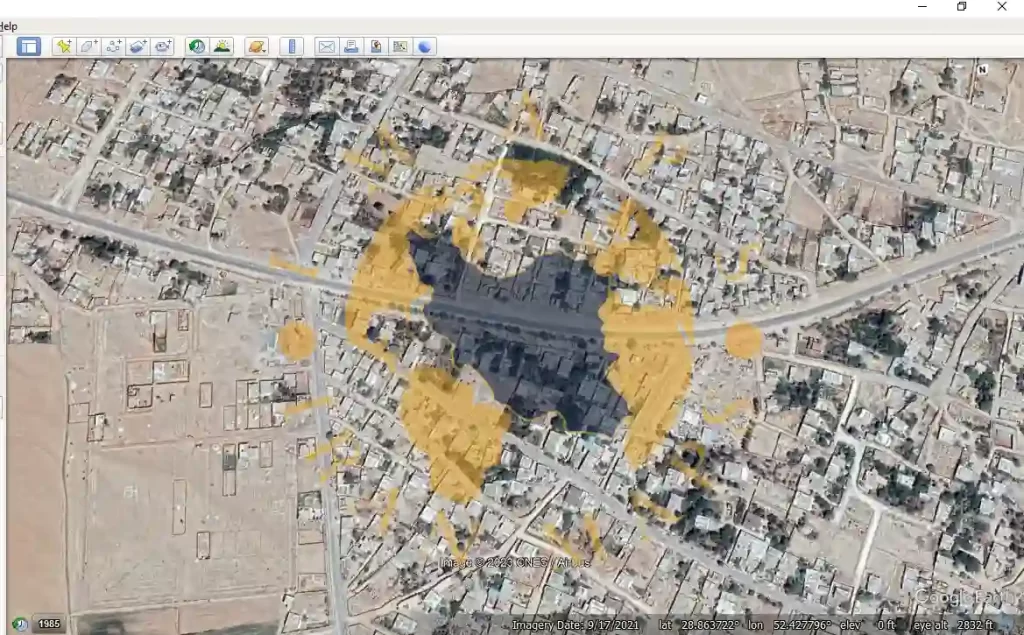Image resolution: width=1024 pixels, height=635 pixels.
Task: Open the Ruler tool
Action: [x=291, y=46]
